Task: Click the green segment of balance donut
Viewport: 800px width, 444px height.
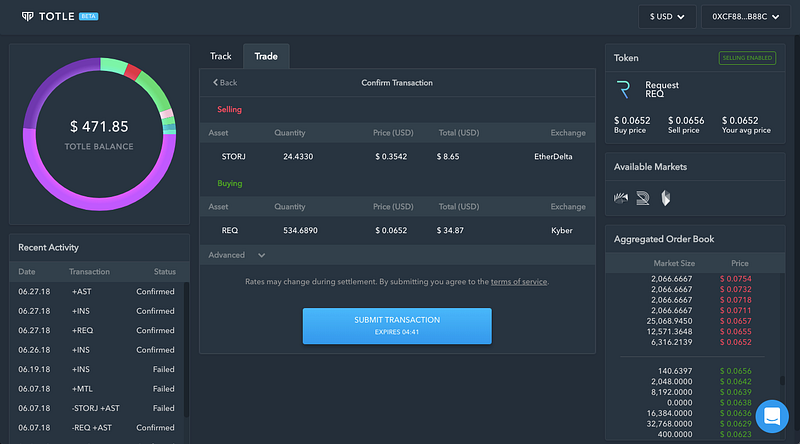Action: tap(155, 91)
